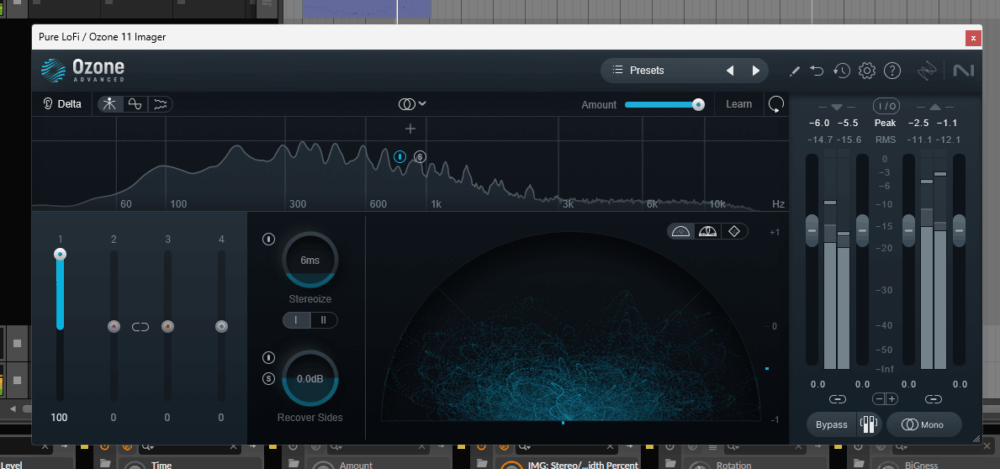Image resolution: width=1000 pixels, height=469 pixels.
Task: Open the undo history clock icon
Action: coord(842,71)
